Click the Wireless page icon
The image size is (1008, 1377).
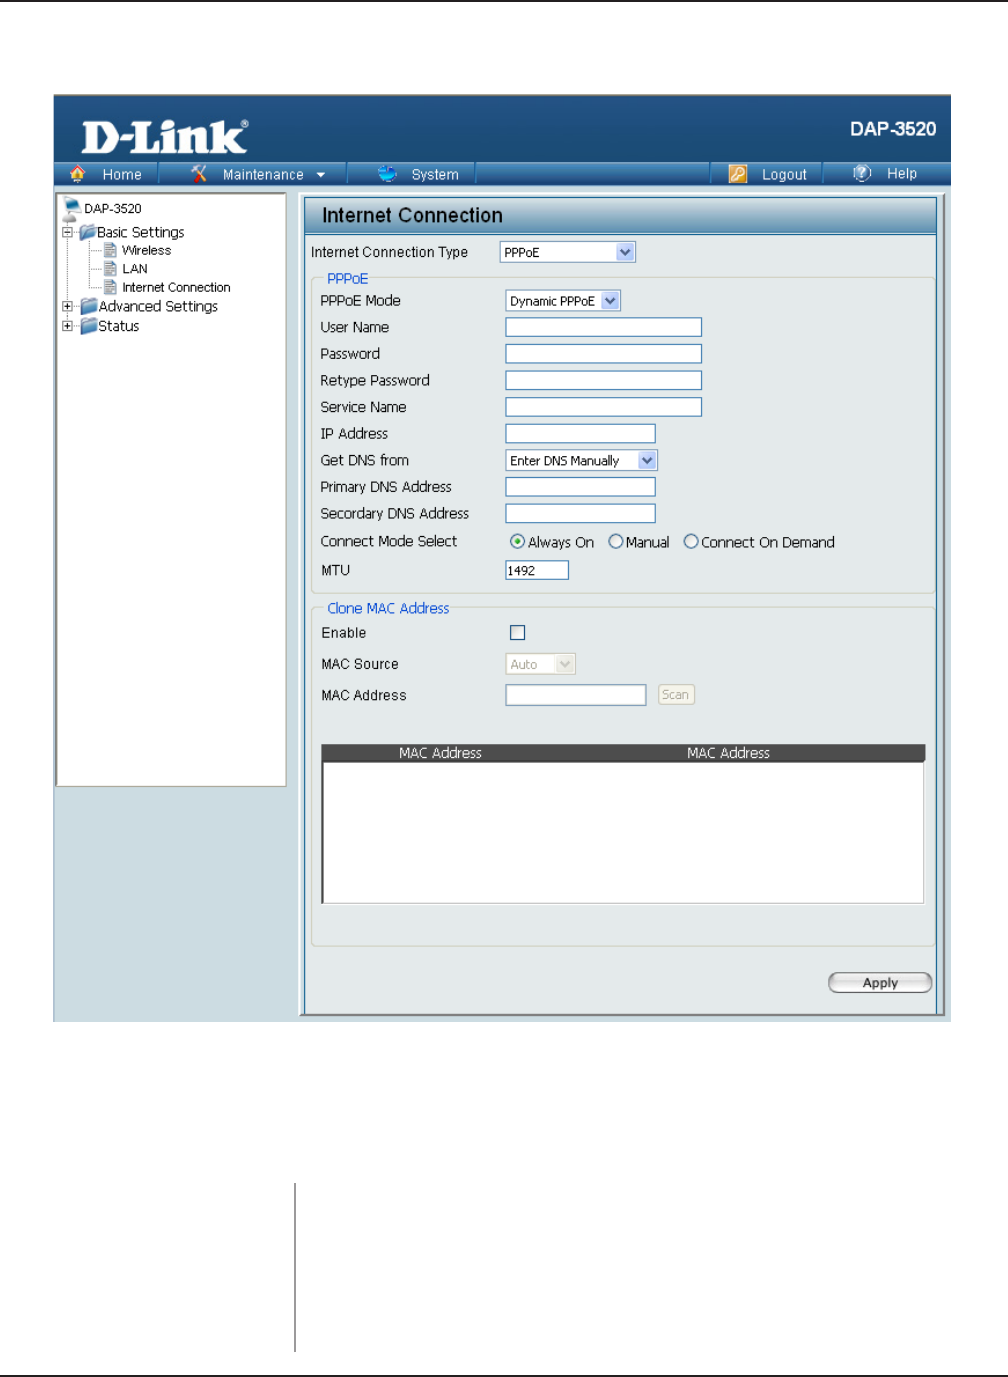coord(111,250)
